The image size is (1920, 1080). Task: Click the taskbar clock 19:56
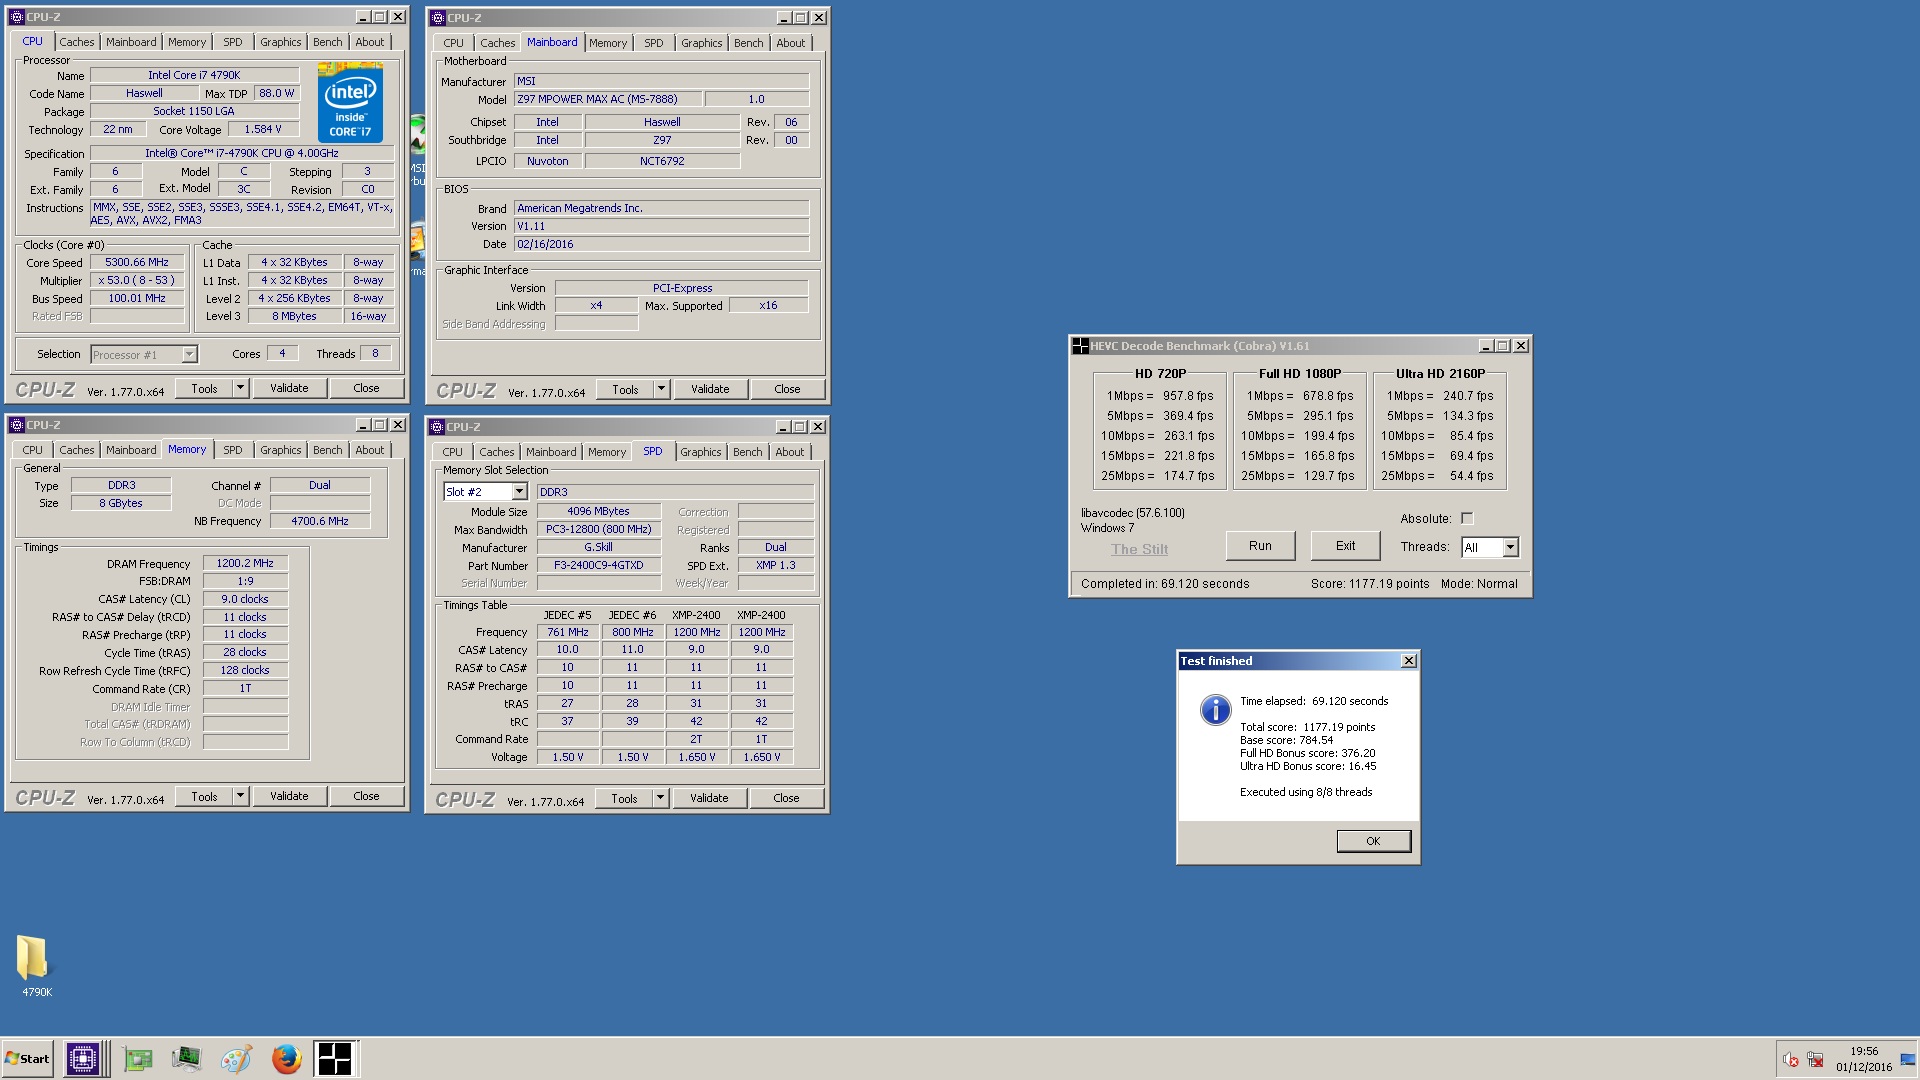click(x=1864, y=1052)
